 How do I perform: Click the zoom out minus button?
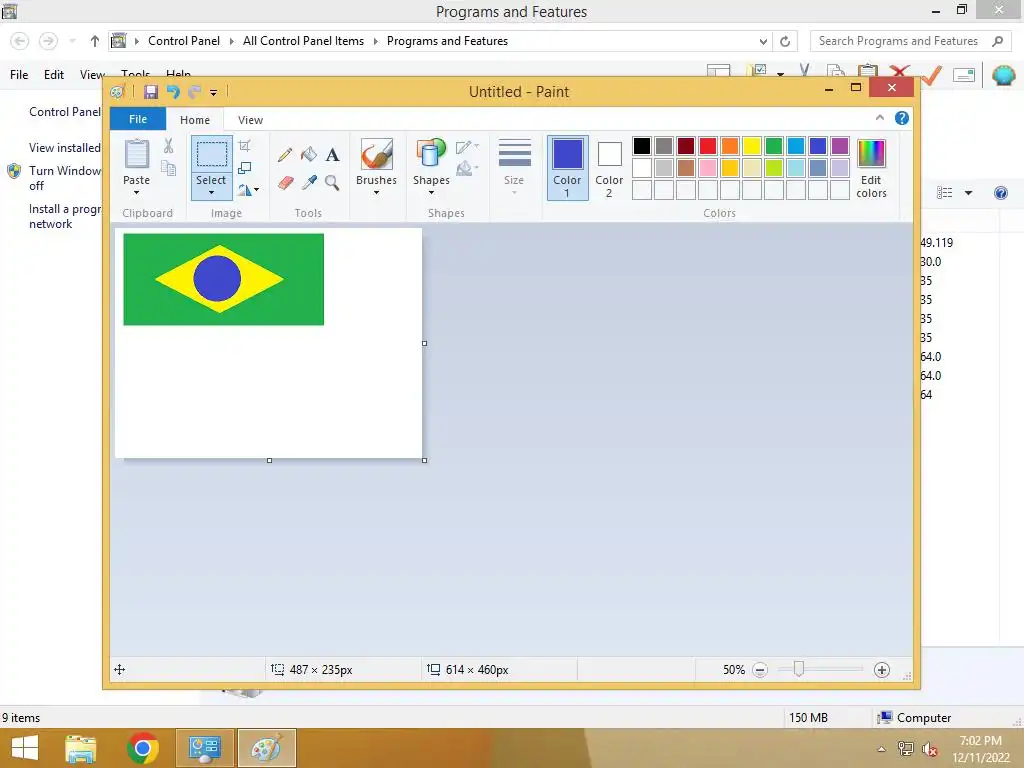[x=760, y=670]
